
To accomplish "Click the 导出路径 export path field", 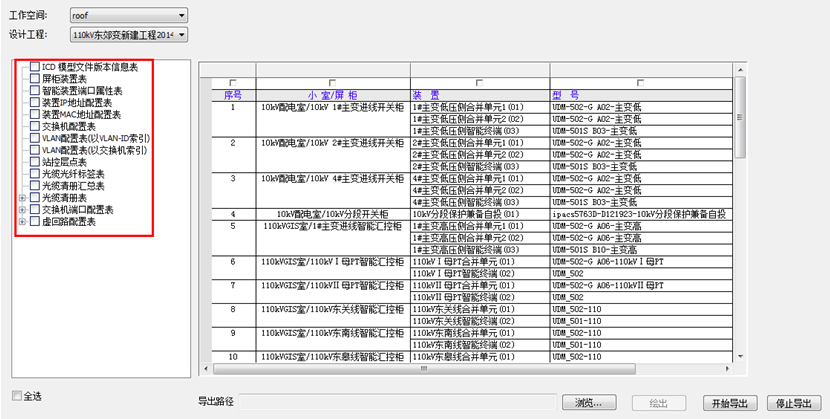I will coord(398,402).
